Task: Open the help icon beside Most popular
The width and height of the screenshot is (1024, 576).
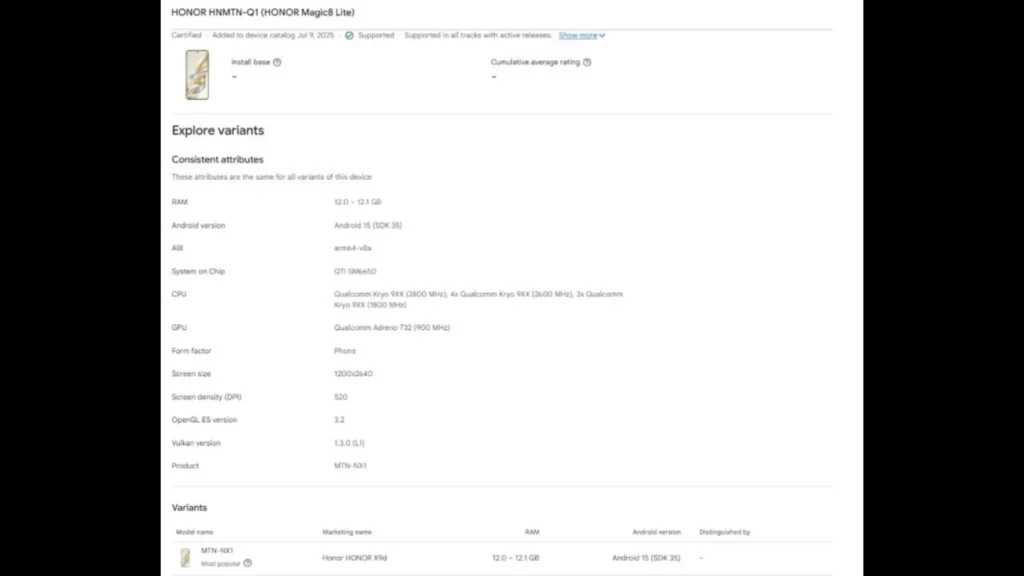Action: pos(248,563)
